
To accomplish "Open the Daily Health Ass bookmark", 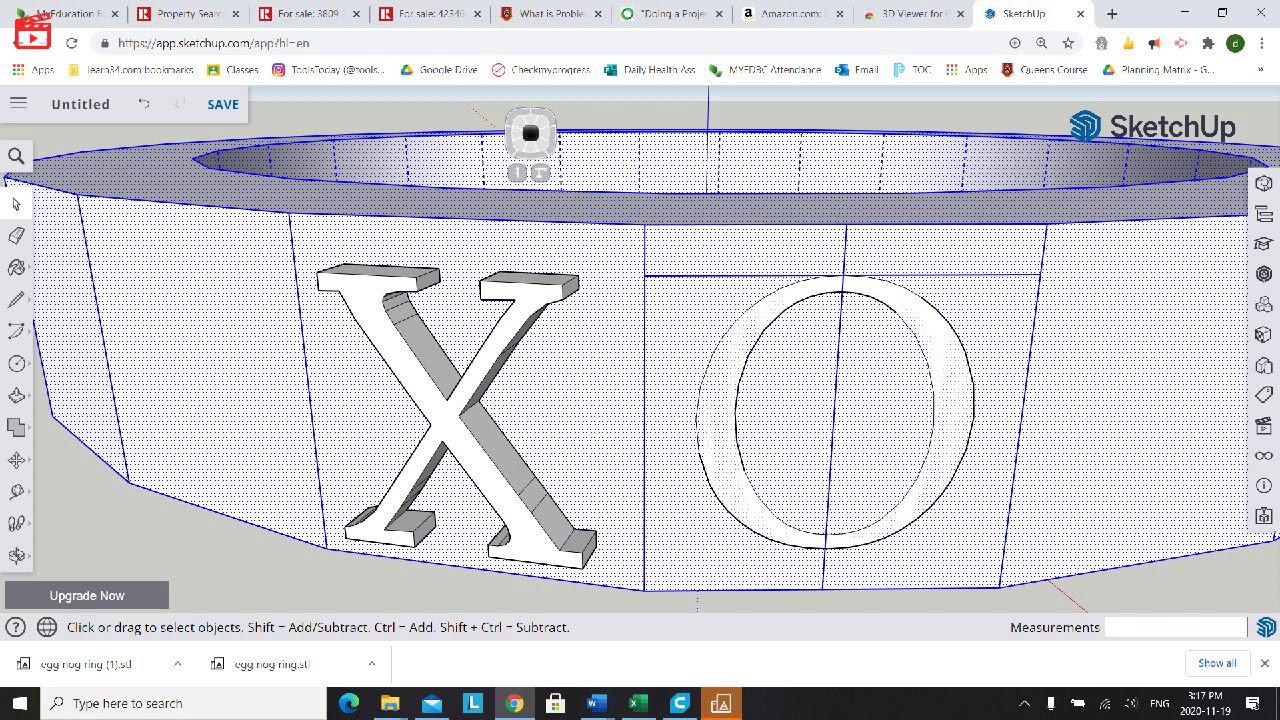I will pos(650,70).
